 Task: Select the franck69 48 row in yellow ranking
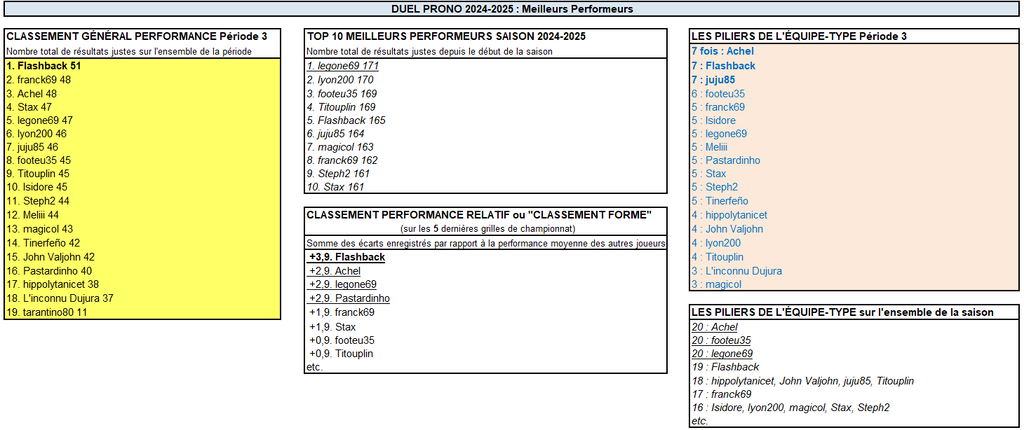click(x=39, y=79)
